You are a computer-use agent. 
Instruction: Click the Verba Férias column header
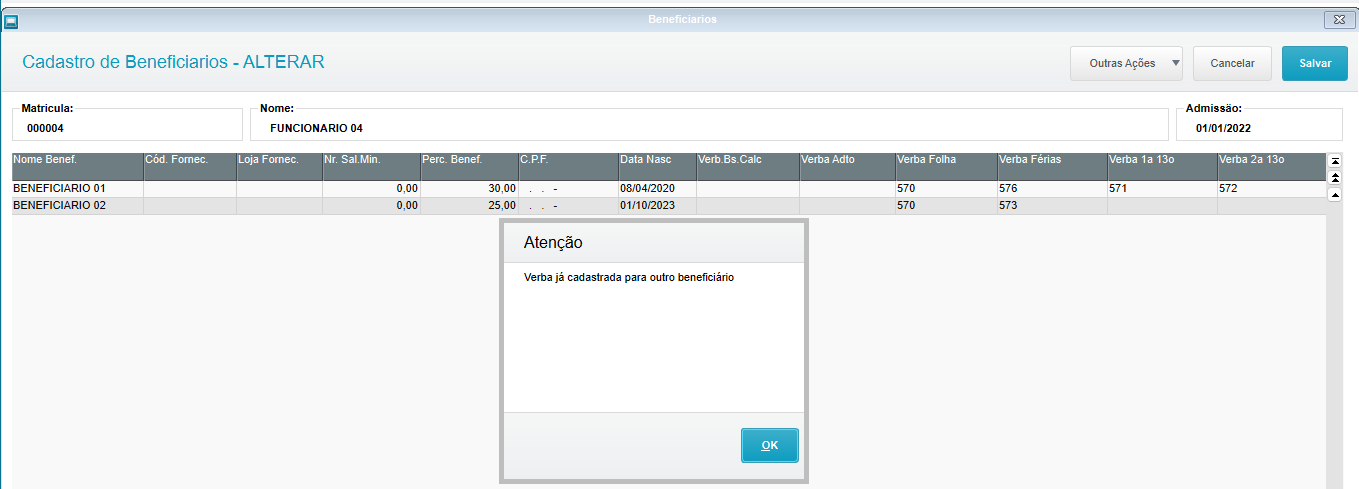(1052, 166)
